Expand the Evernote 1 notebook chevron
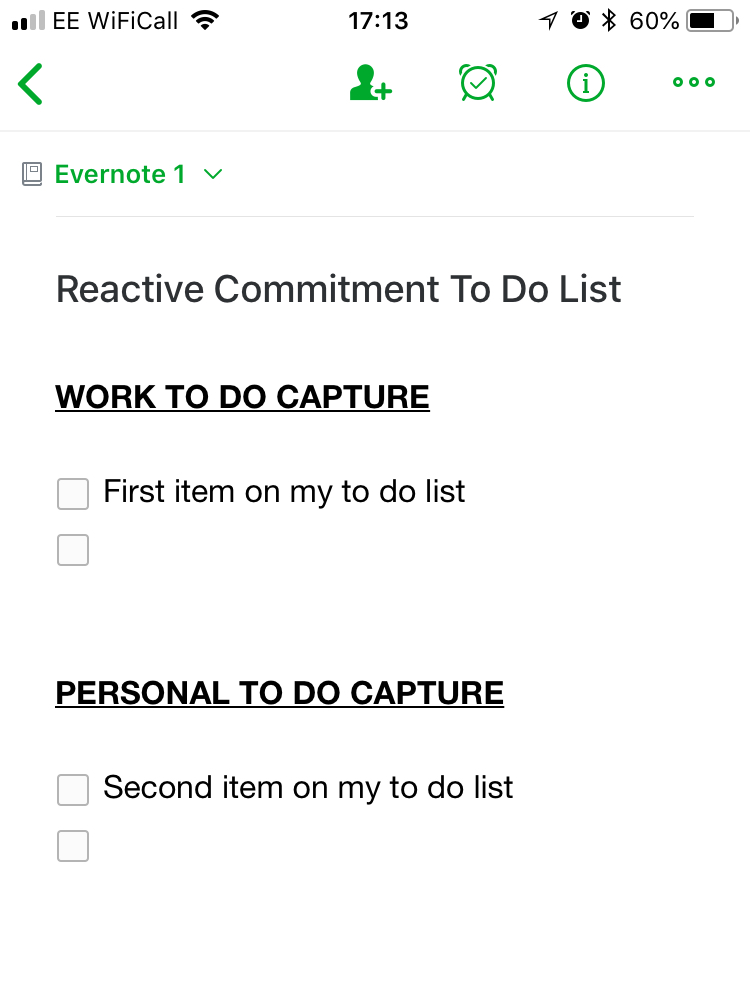Image resolution: width=750 pixels, height=987 pixels. tap(213, 174)
